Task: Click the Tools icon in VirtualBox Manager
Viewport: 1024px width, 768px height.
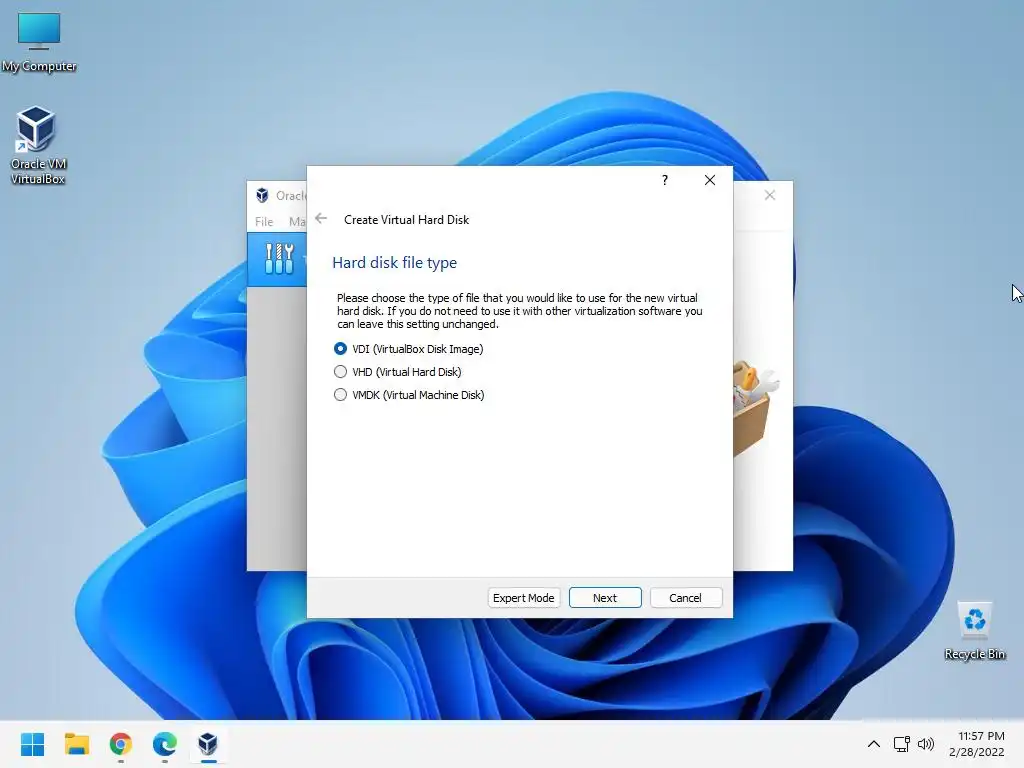Action: pyautogui.click(x=280, y=259)
